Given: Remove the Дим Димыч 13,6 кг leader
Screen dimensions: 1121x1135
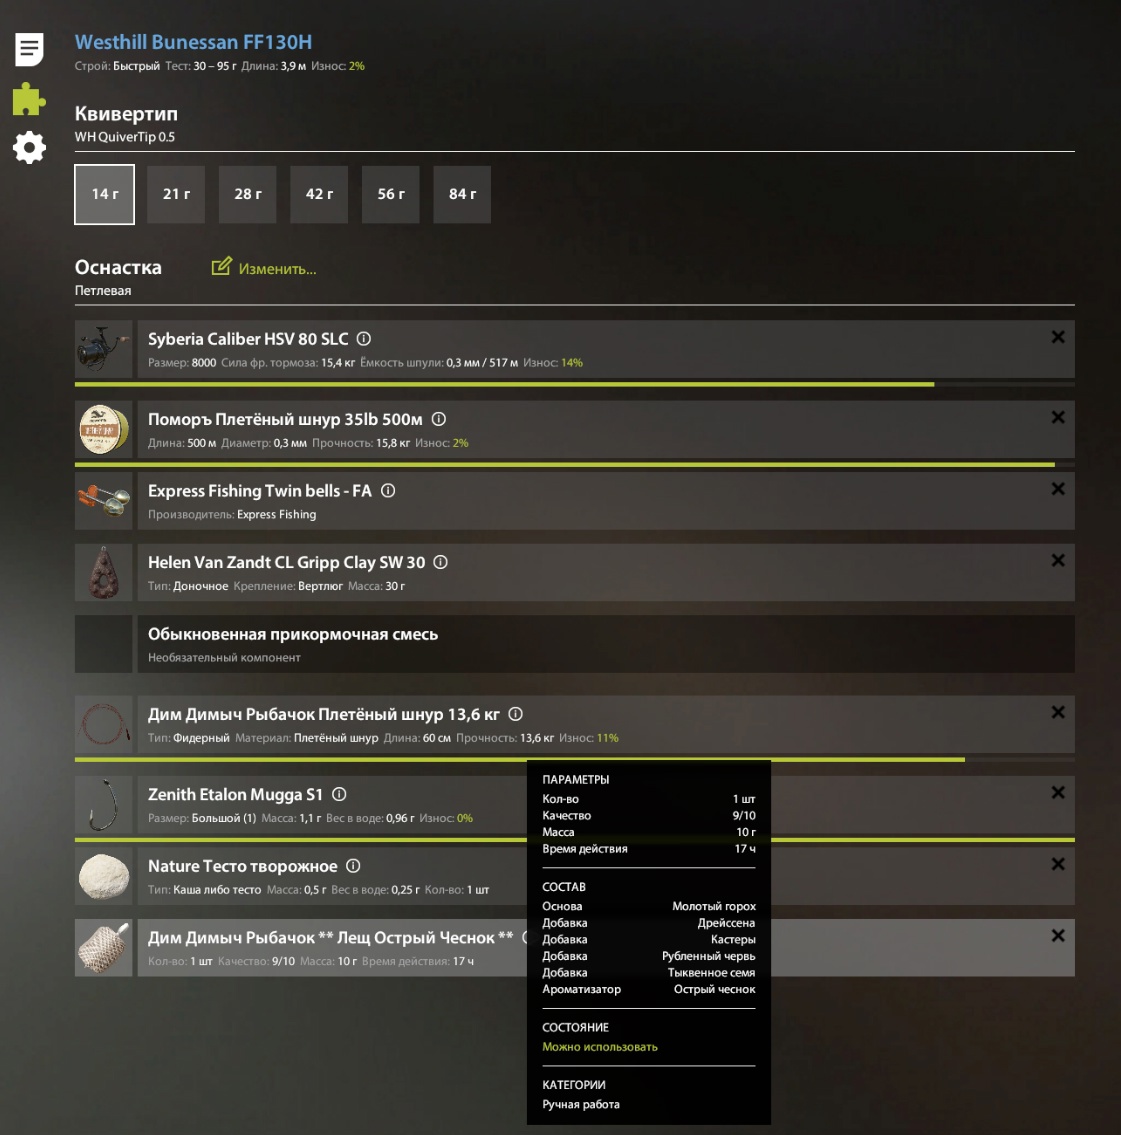Looking at the screenshot, I should [x=1058, y=713].
